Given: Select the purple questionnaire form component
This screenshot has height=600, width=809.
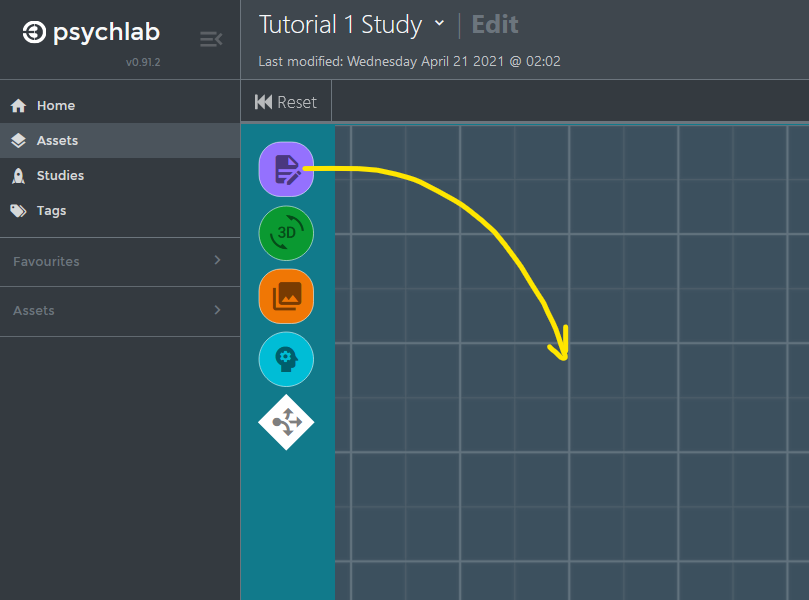Looking at the screenshot, I should click(286, 169).
